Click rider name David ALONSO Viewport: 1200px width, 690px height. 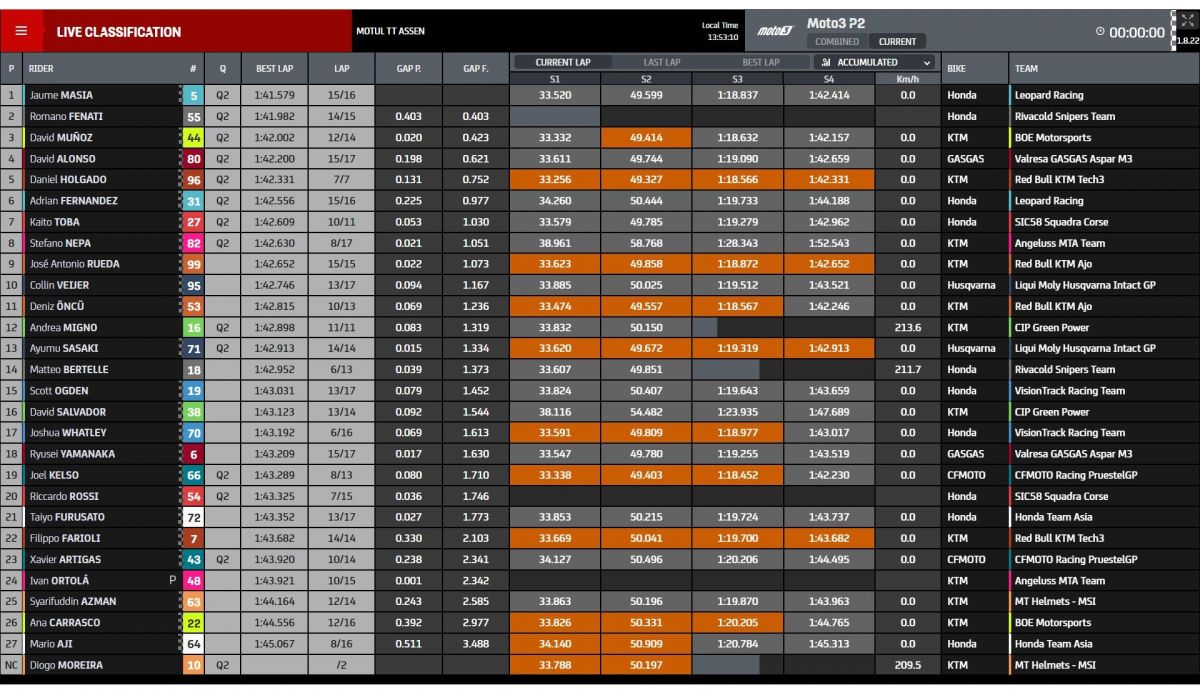60,159
